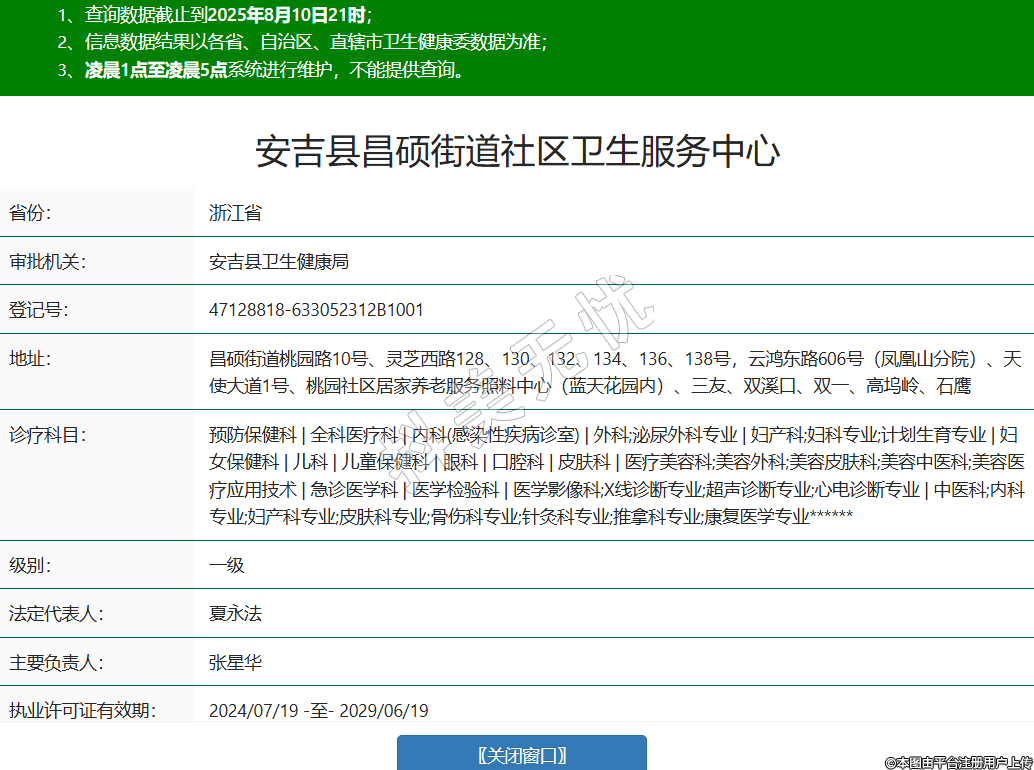Click the name 张星华
Screen dimensions: 1034x770
(235, 662)
